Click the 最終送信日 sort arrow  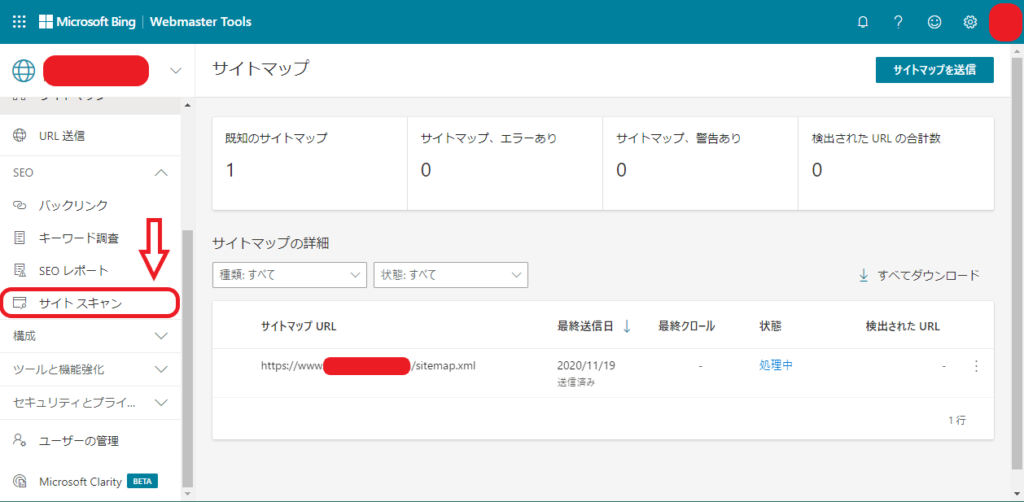[627, 326]
